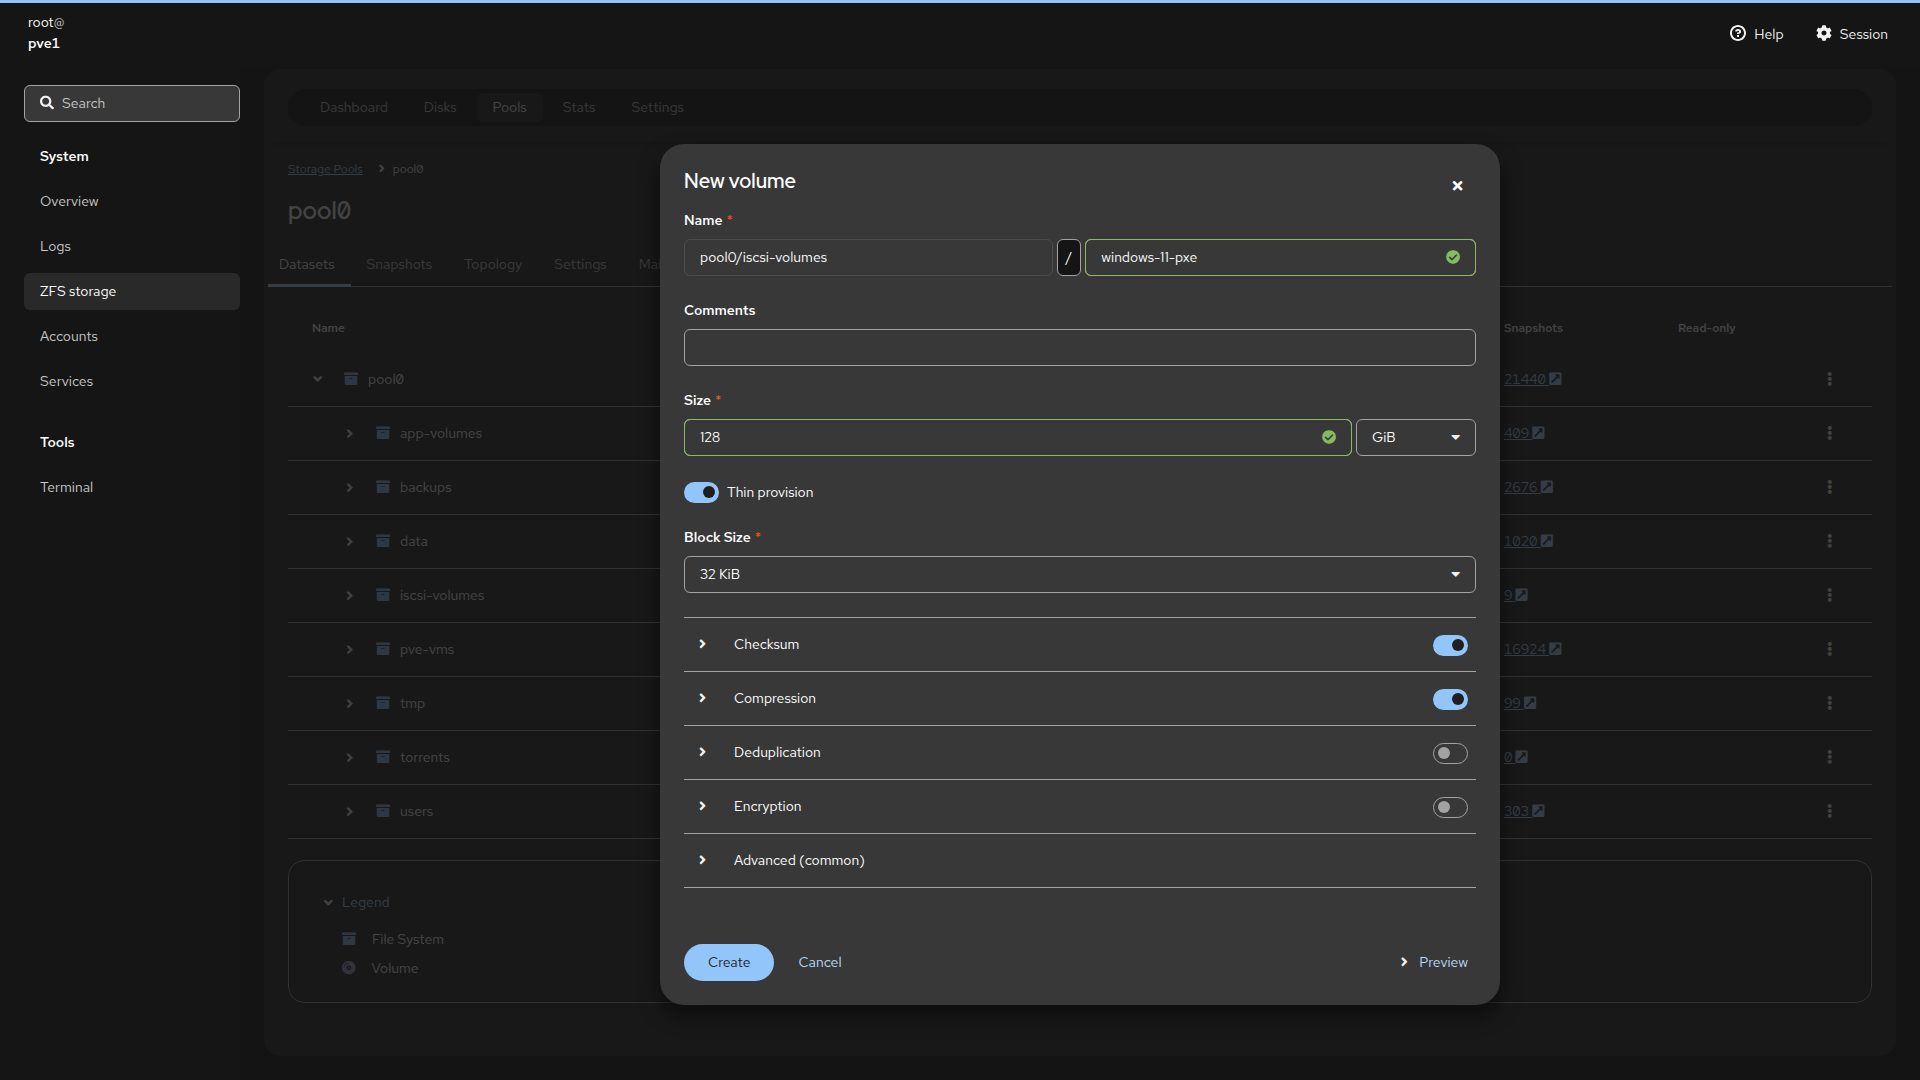Turn off the Compression switch
Viewport: 1920px width, 1080px height.
[x=1450, y=699]
